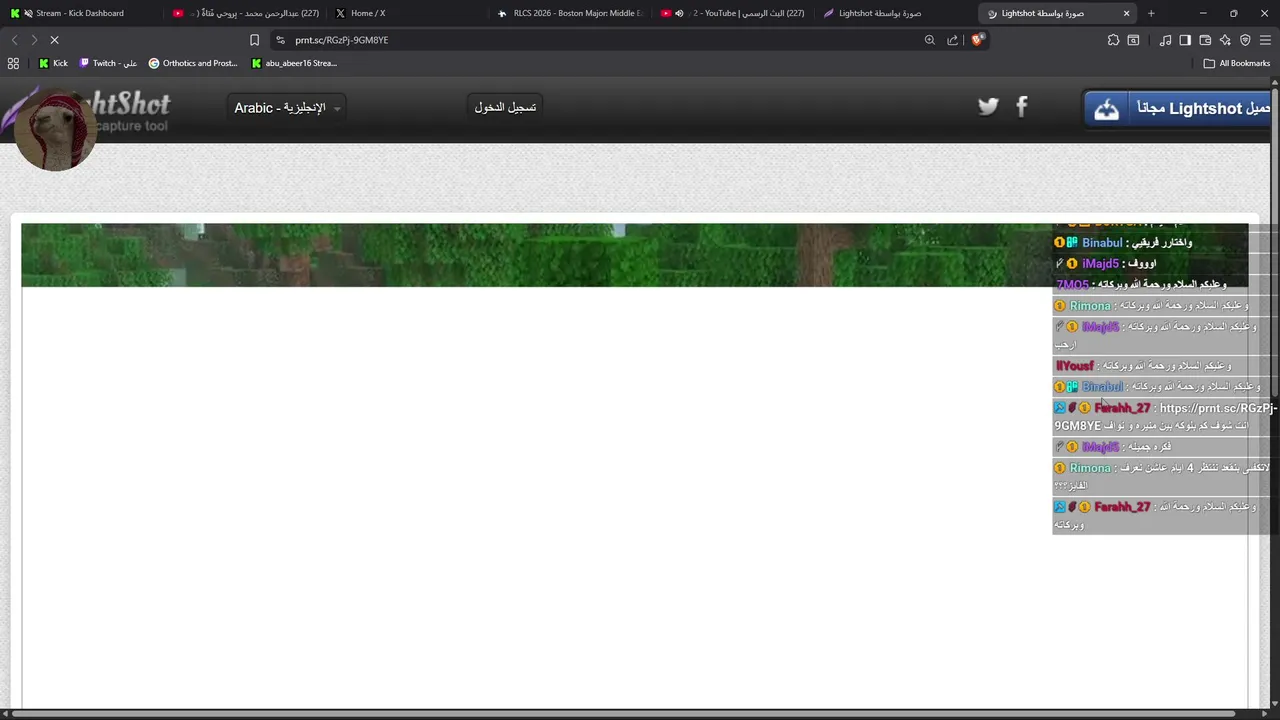The width and height of the screenshot is (1280, 720).
Task: Open Lightshot Twitter page
Action: [x=988, y=106]
